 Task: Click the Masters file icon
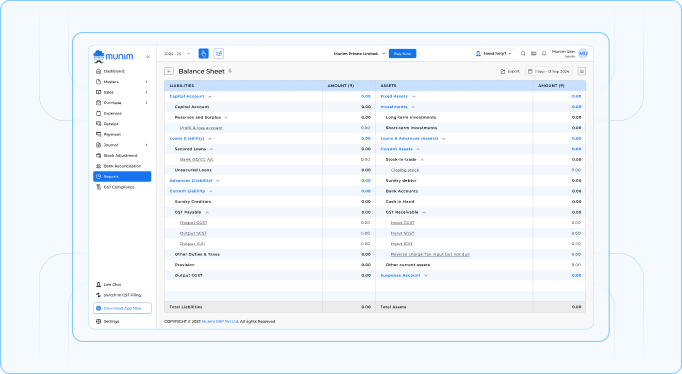[x=98, y=82]
